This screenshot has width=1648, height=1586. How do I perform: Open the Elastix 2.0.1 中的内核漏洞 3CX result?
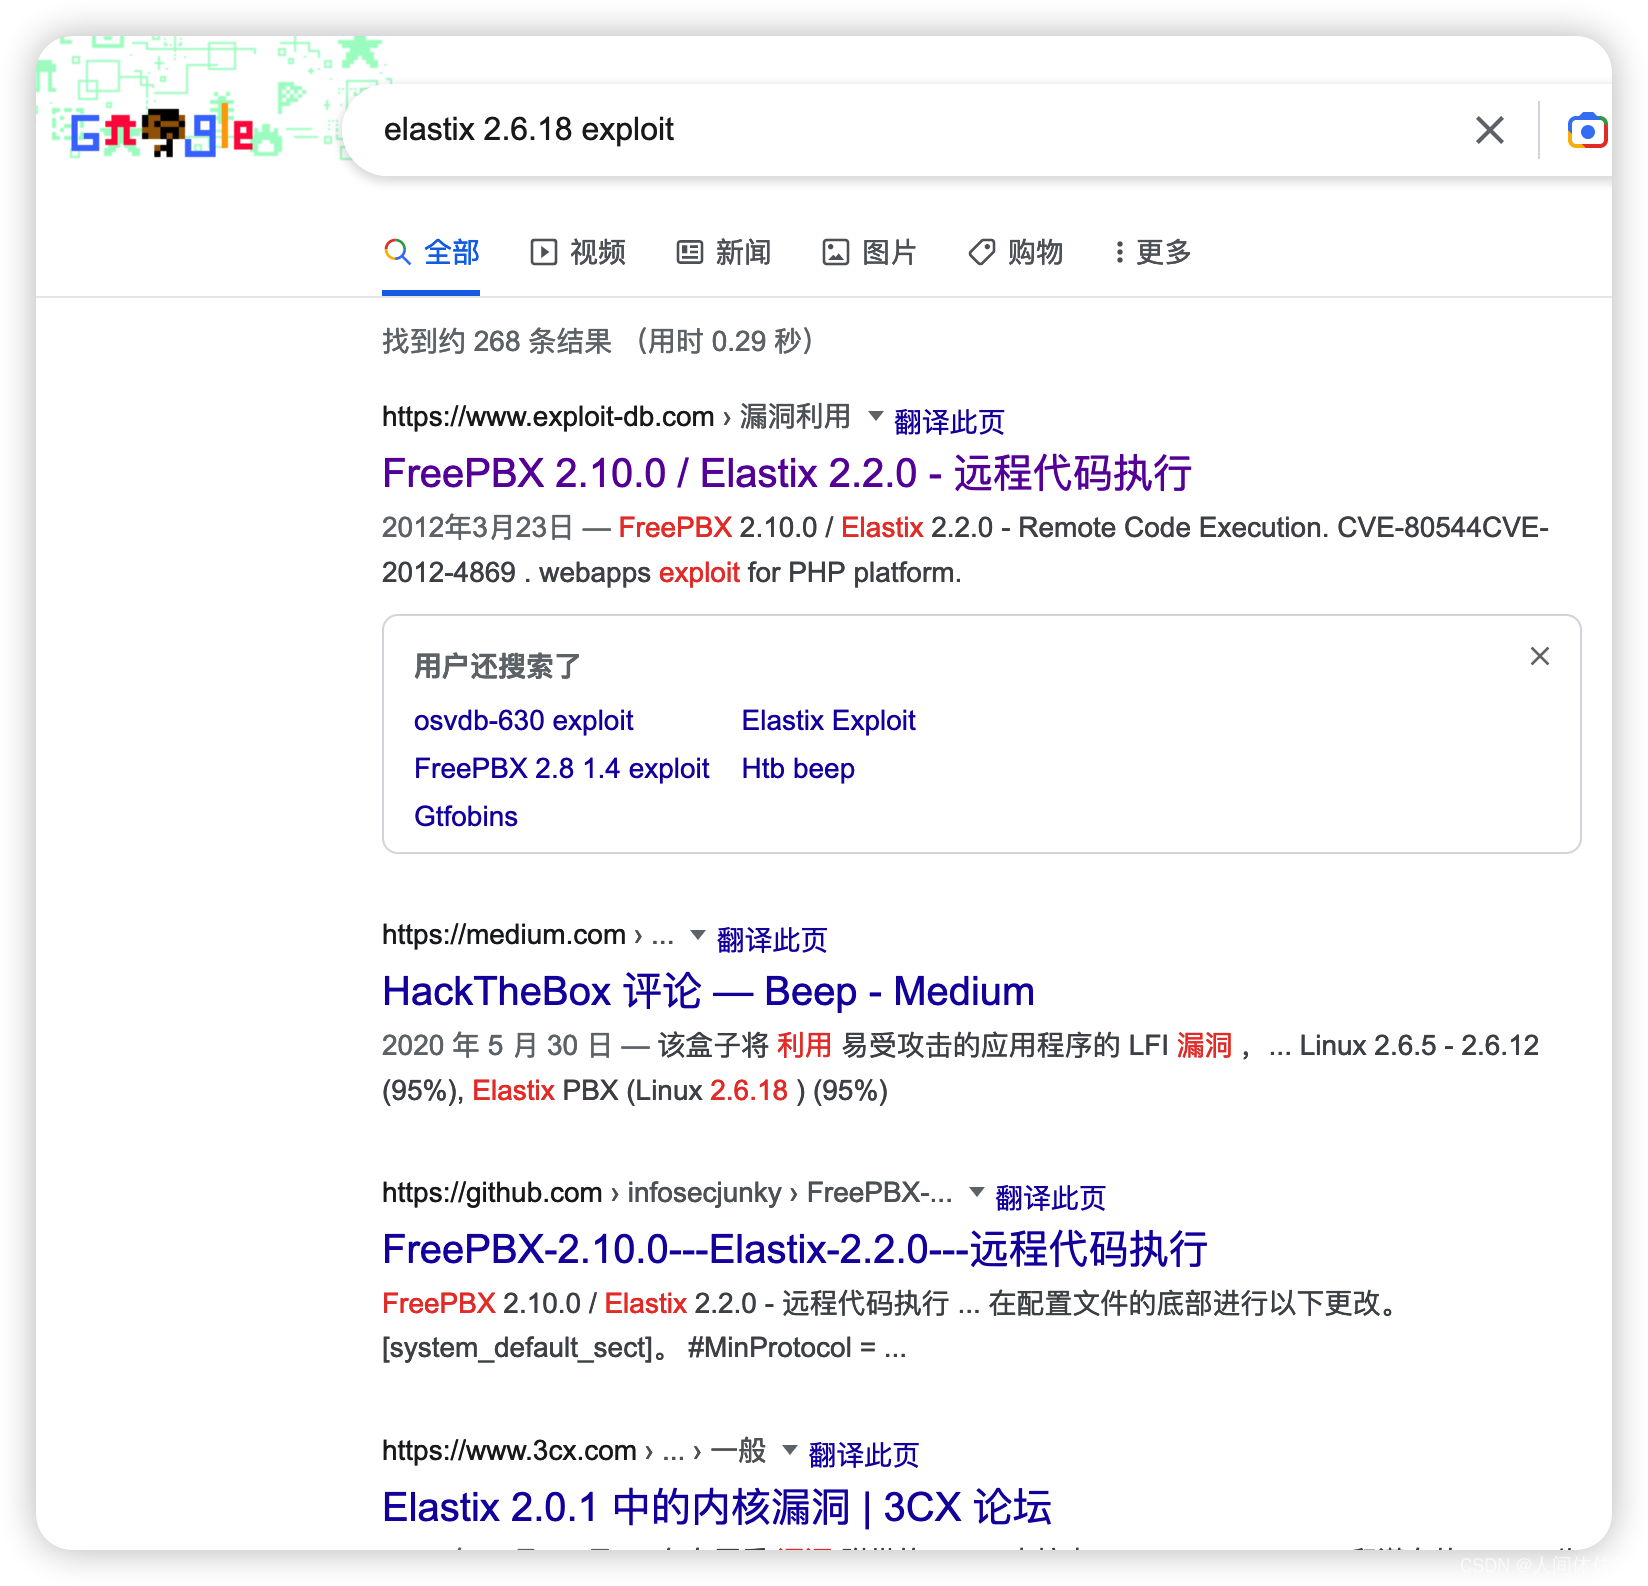coord(717,1507)
